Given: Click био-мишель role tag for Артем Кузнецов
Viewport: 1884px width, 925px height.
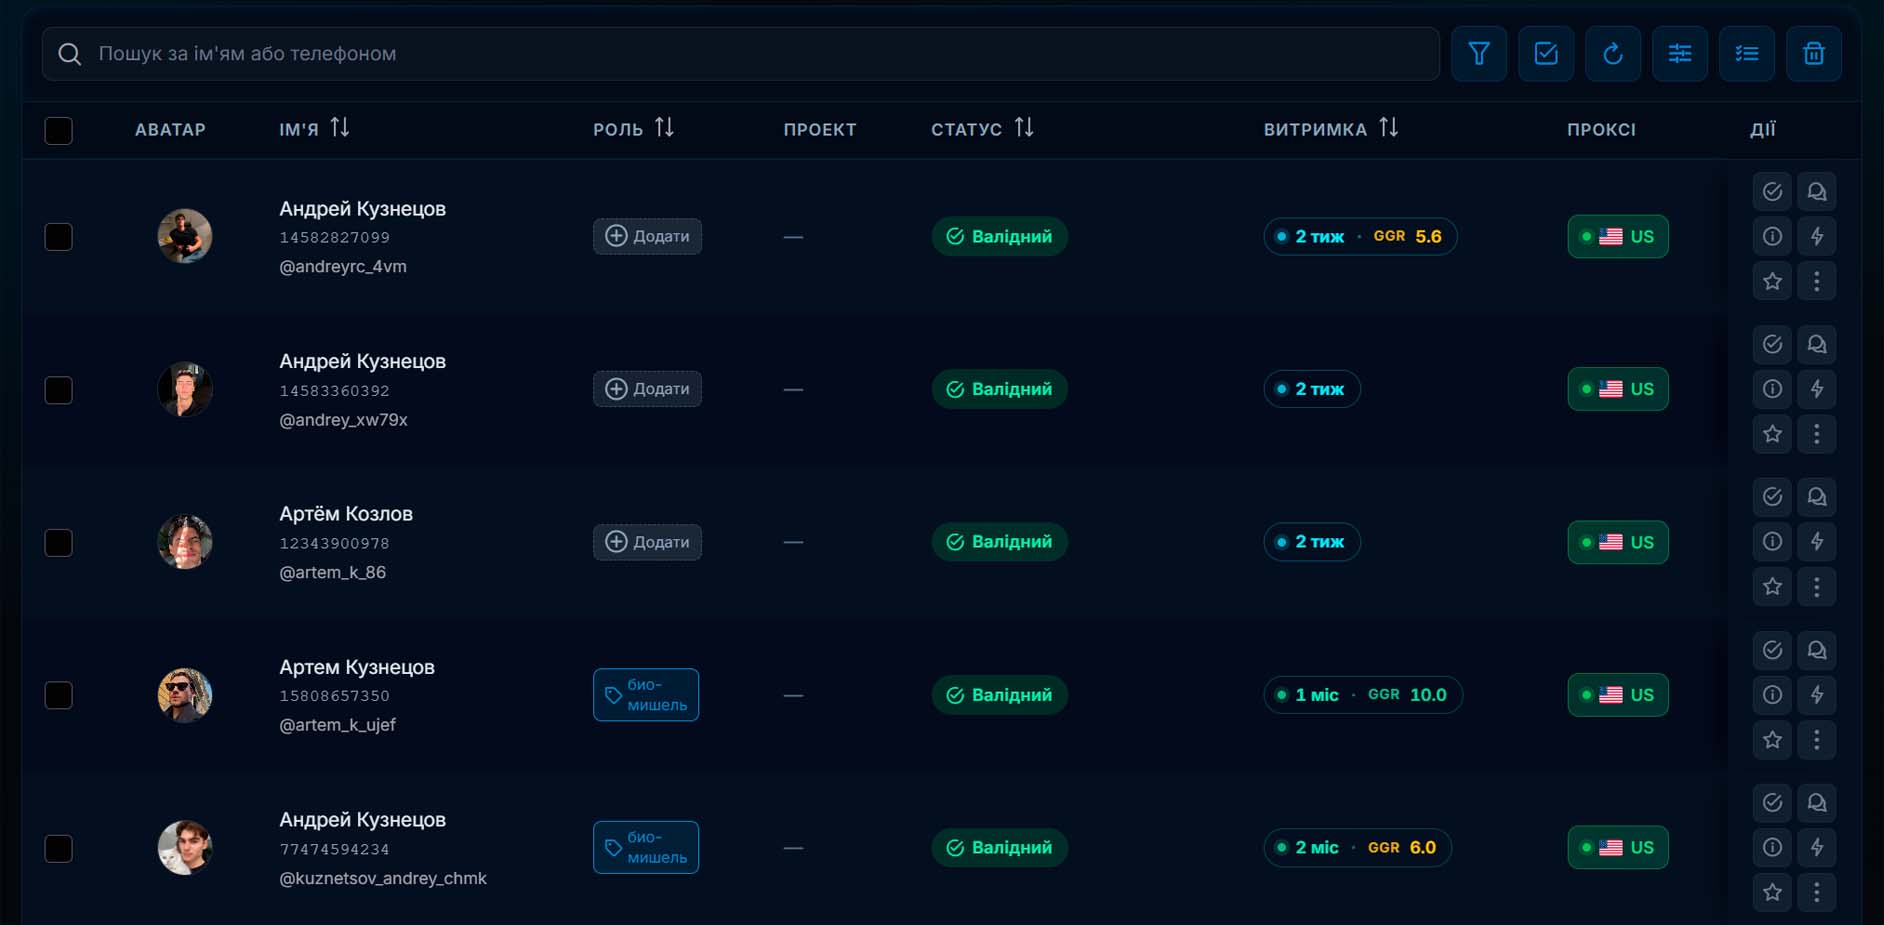Looking at the screenshot, I should (x=646, y=695).
